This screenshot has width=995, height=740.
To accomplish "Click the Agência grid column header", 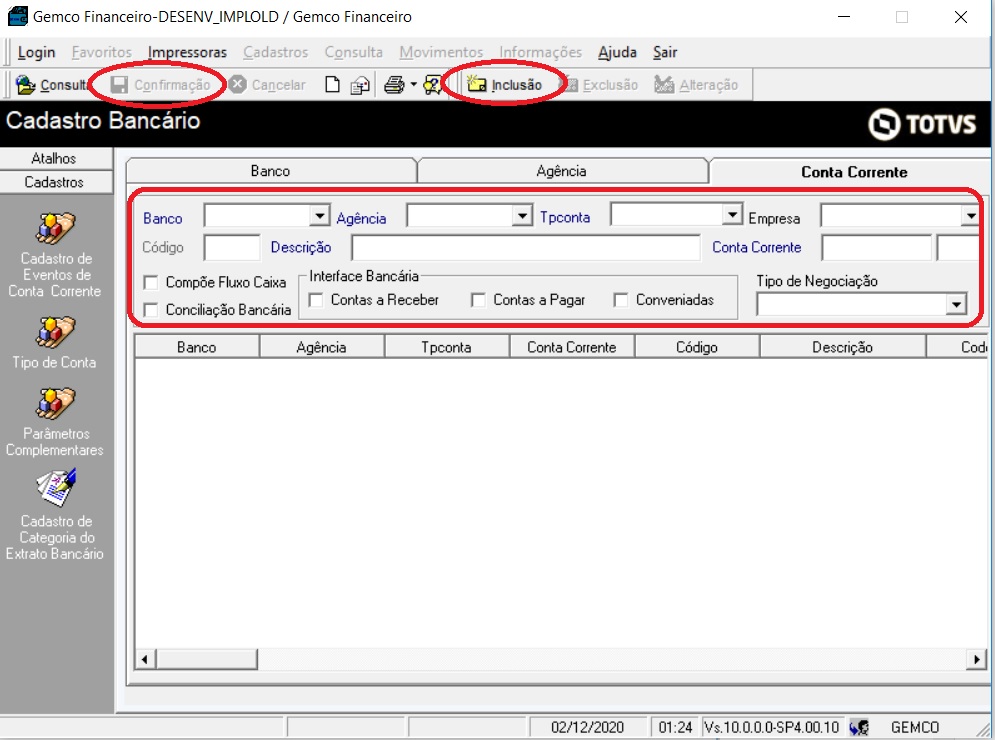I will (321, 347).
